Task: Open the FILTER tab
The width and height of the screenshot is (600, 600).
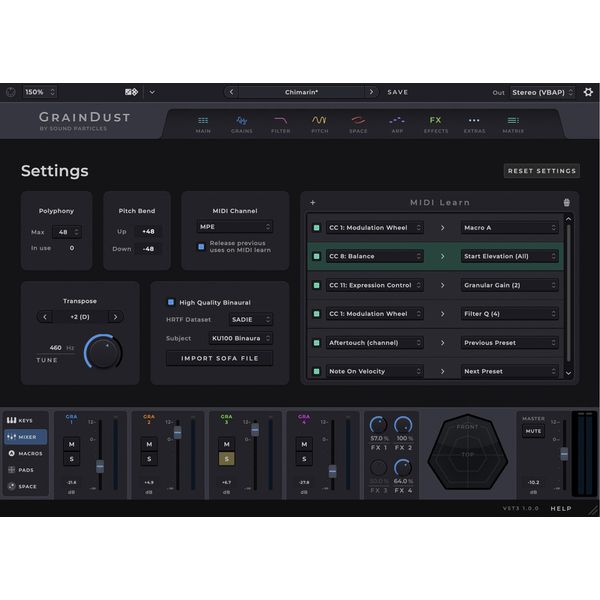Action: click(x=280, y=125)
